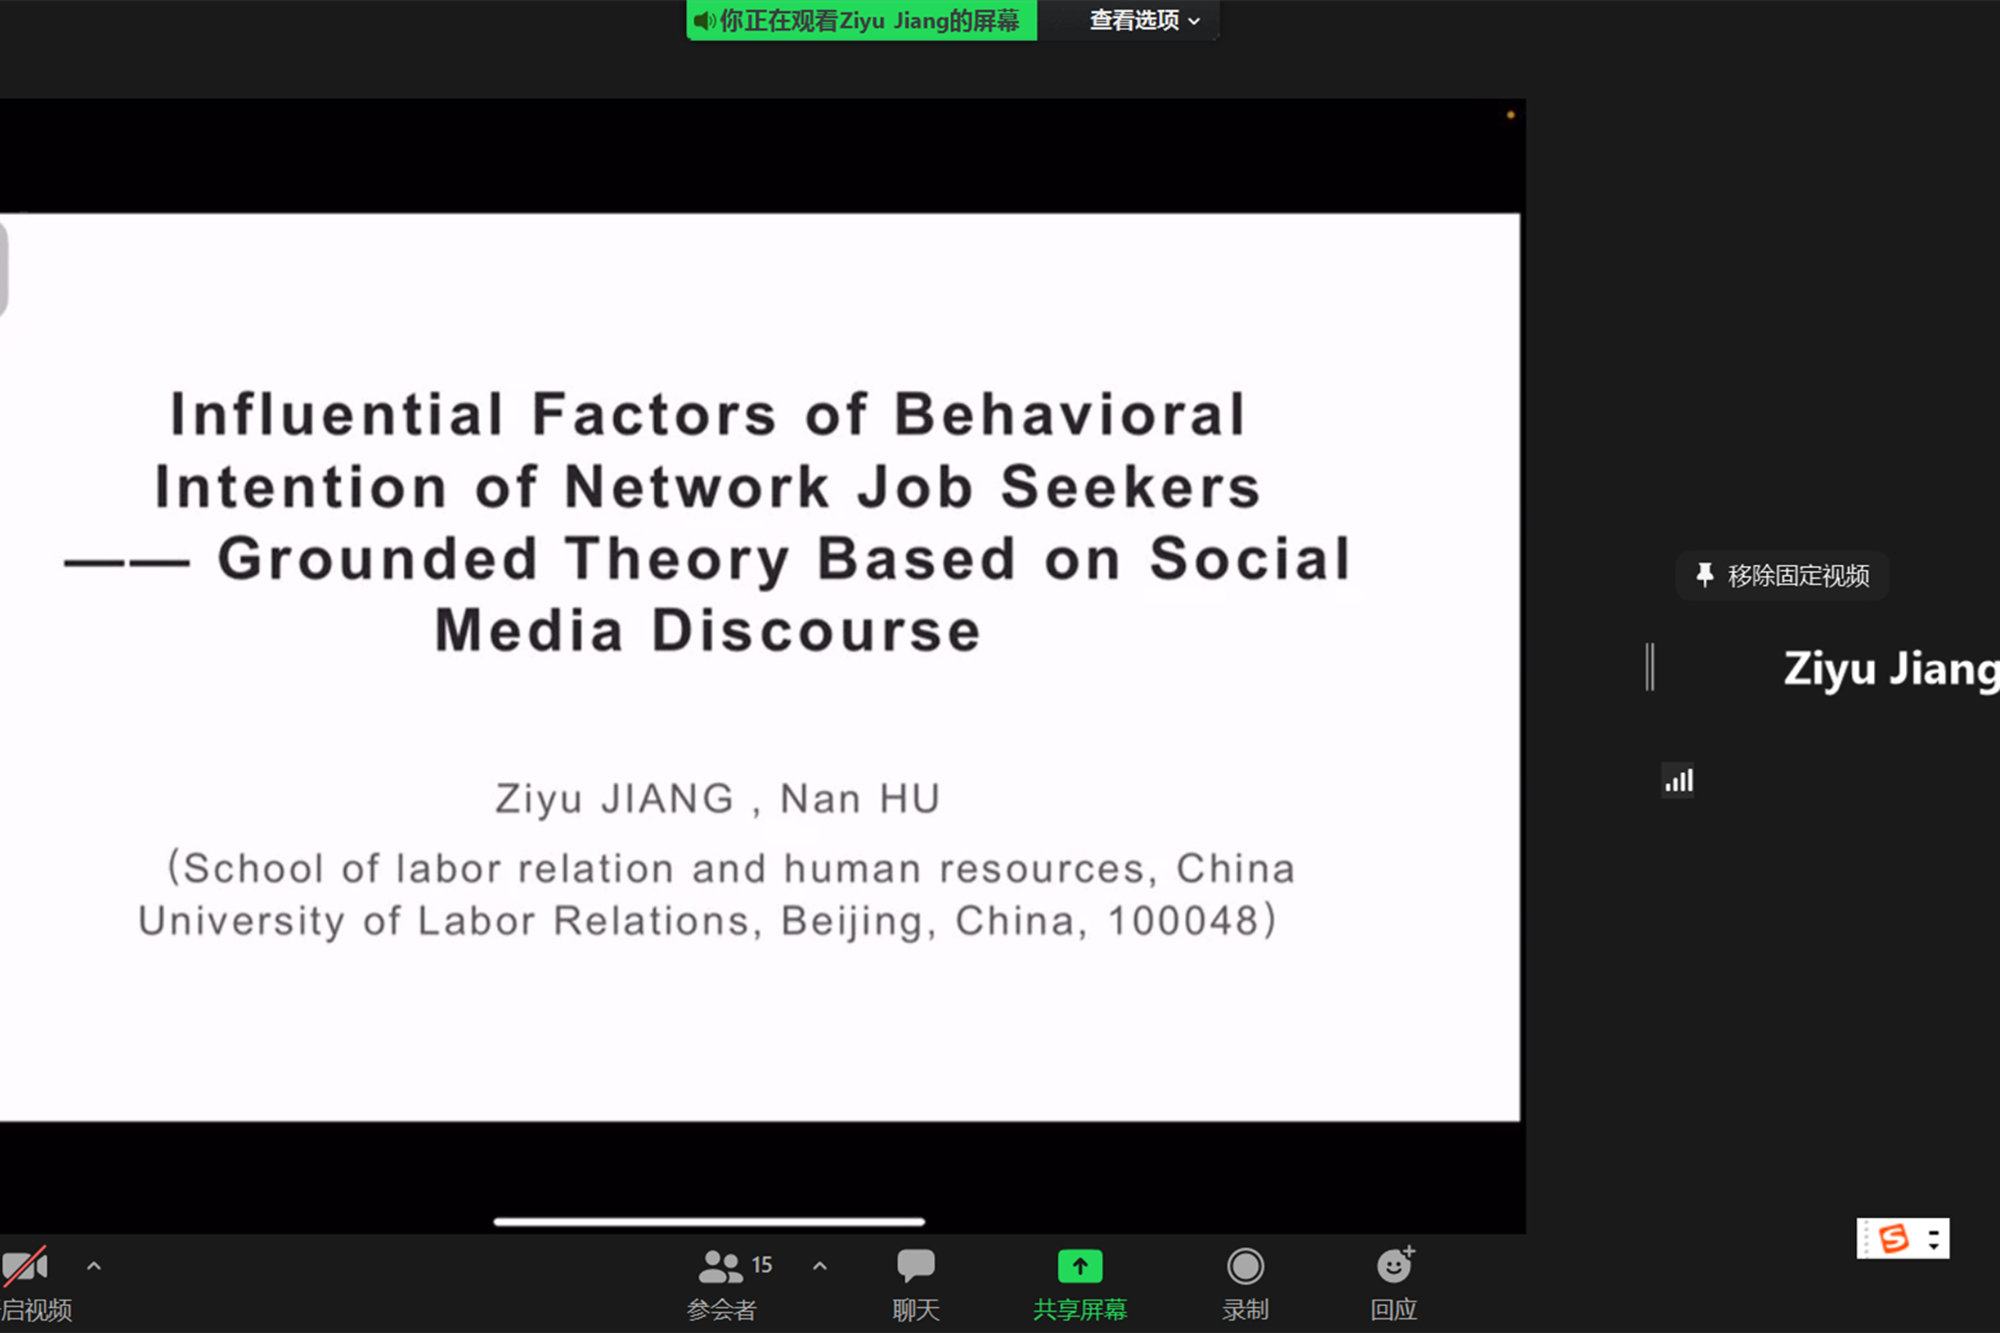Select the Ziyu Jiang video tile name
The image size is (2000, 1333).
[x=1890, y=668]
